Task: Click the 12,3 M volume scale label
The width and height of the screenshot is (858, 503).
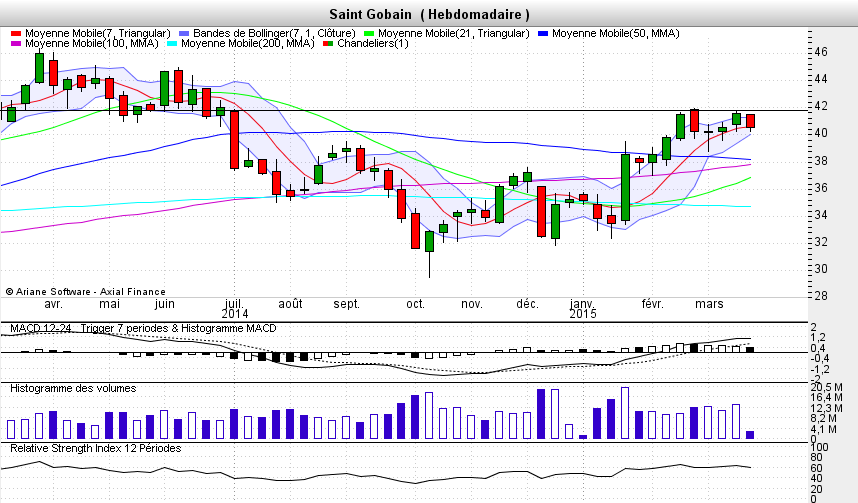Action: (826, 408)
